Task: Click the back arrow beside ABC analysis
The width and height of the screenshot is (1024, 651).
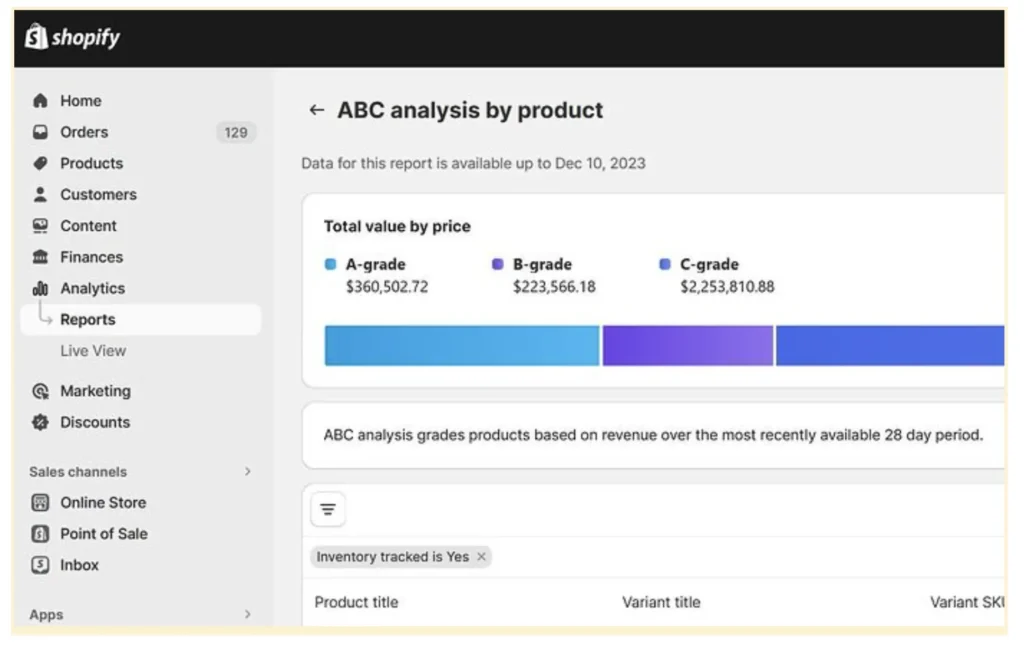Action: (x=317, y=110)
